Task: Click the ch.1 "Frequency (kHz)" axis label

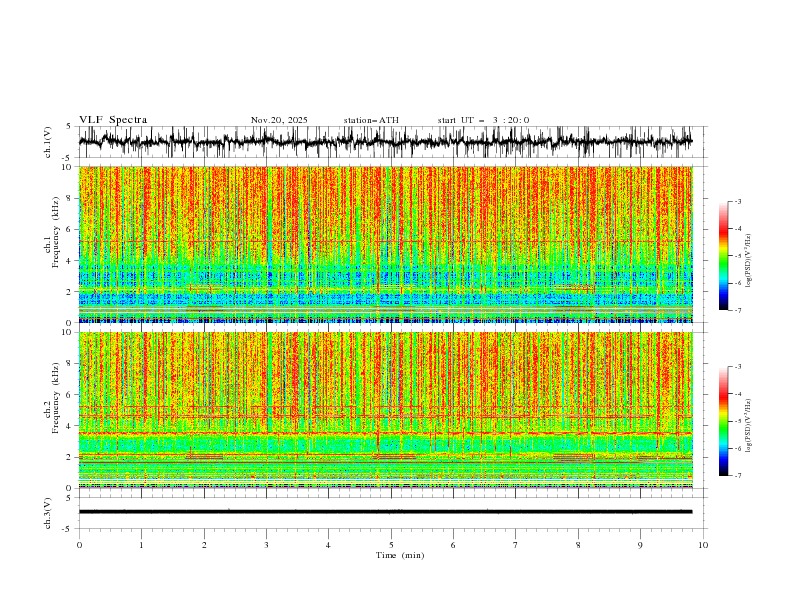Action: 56,233
